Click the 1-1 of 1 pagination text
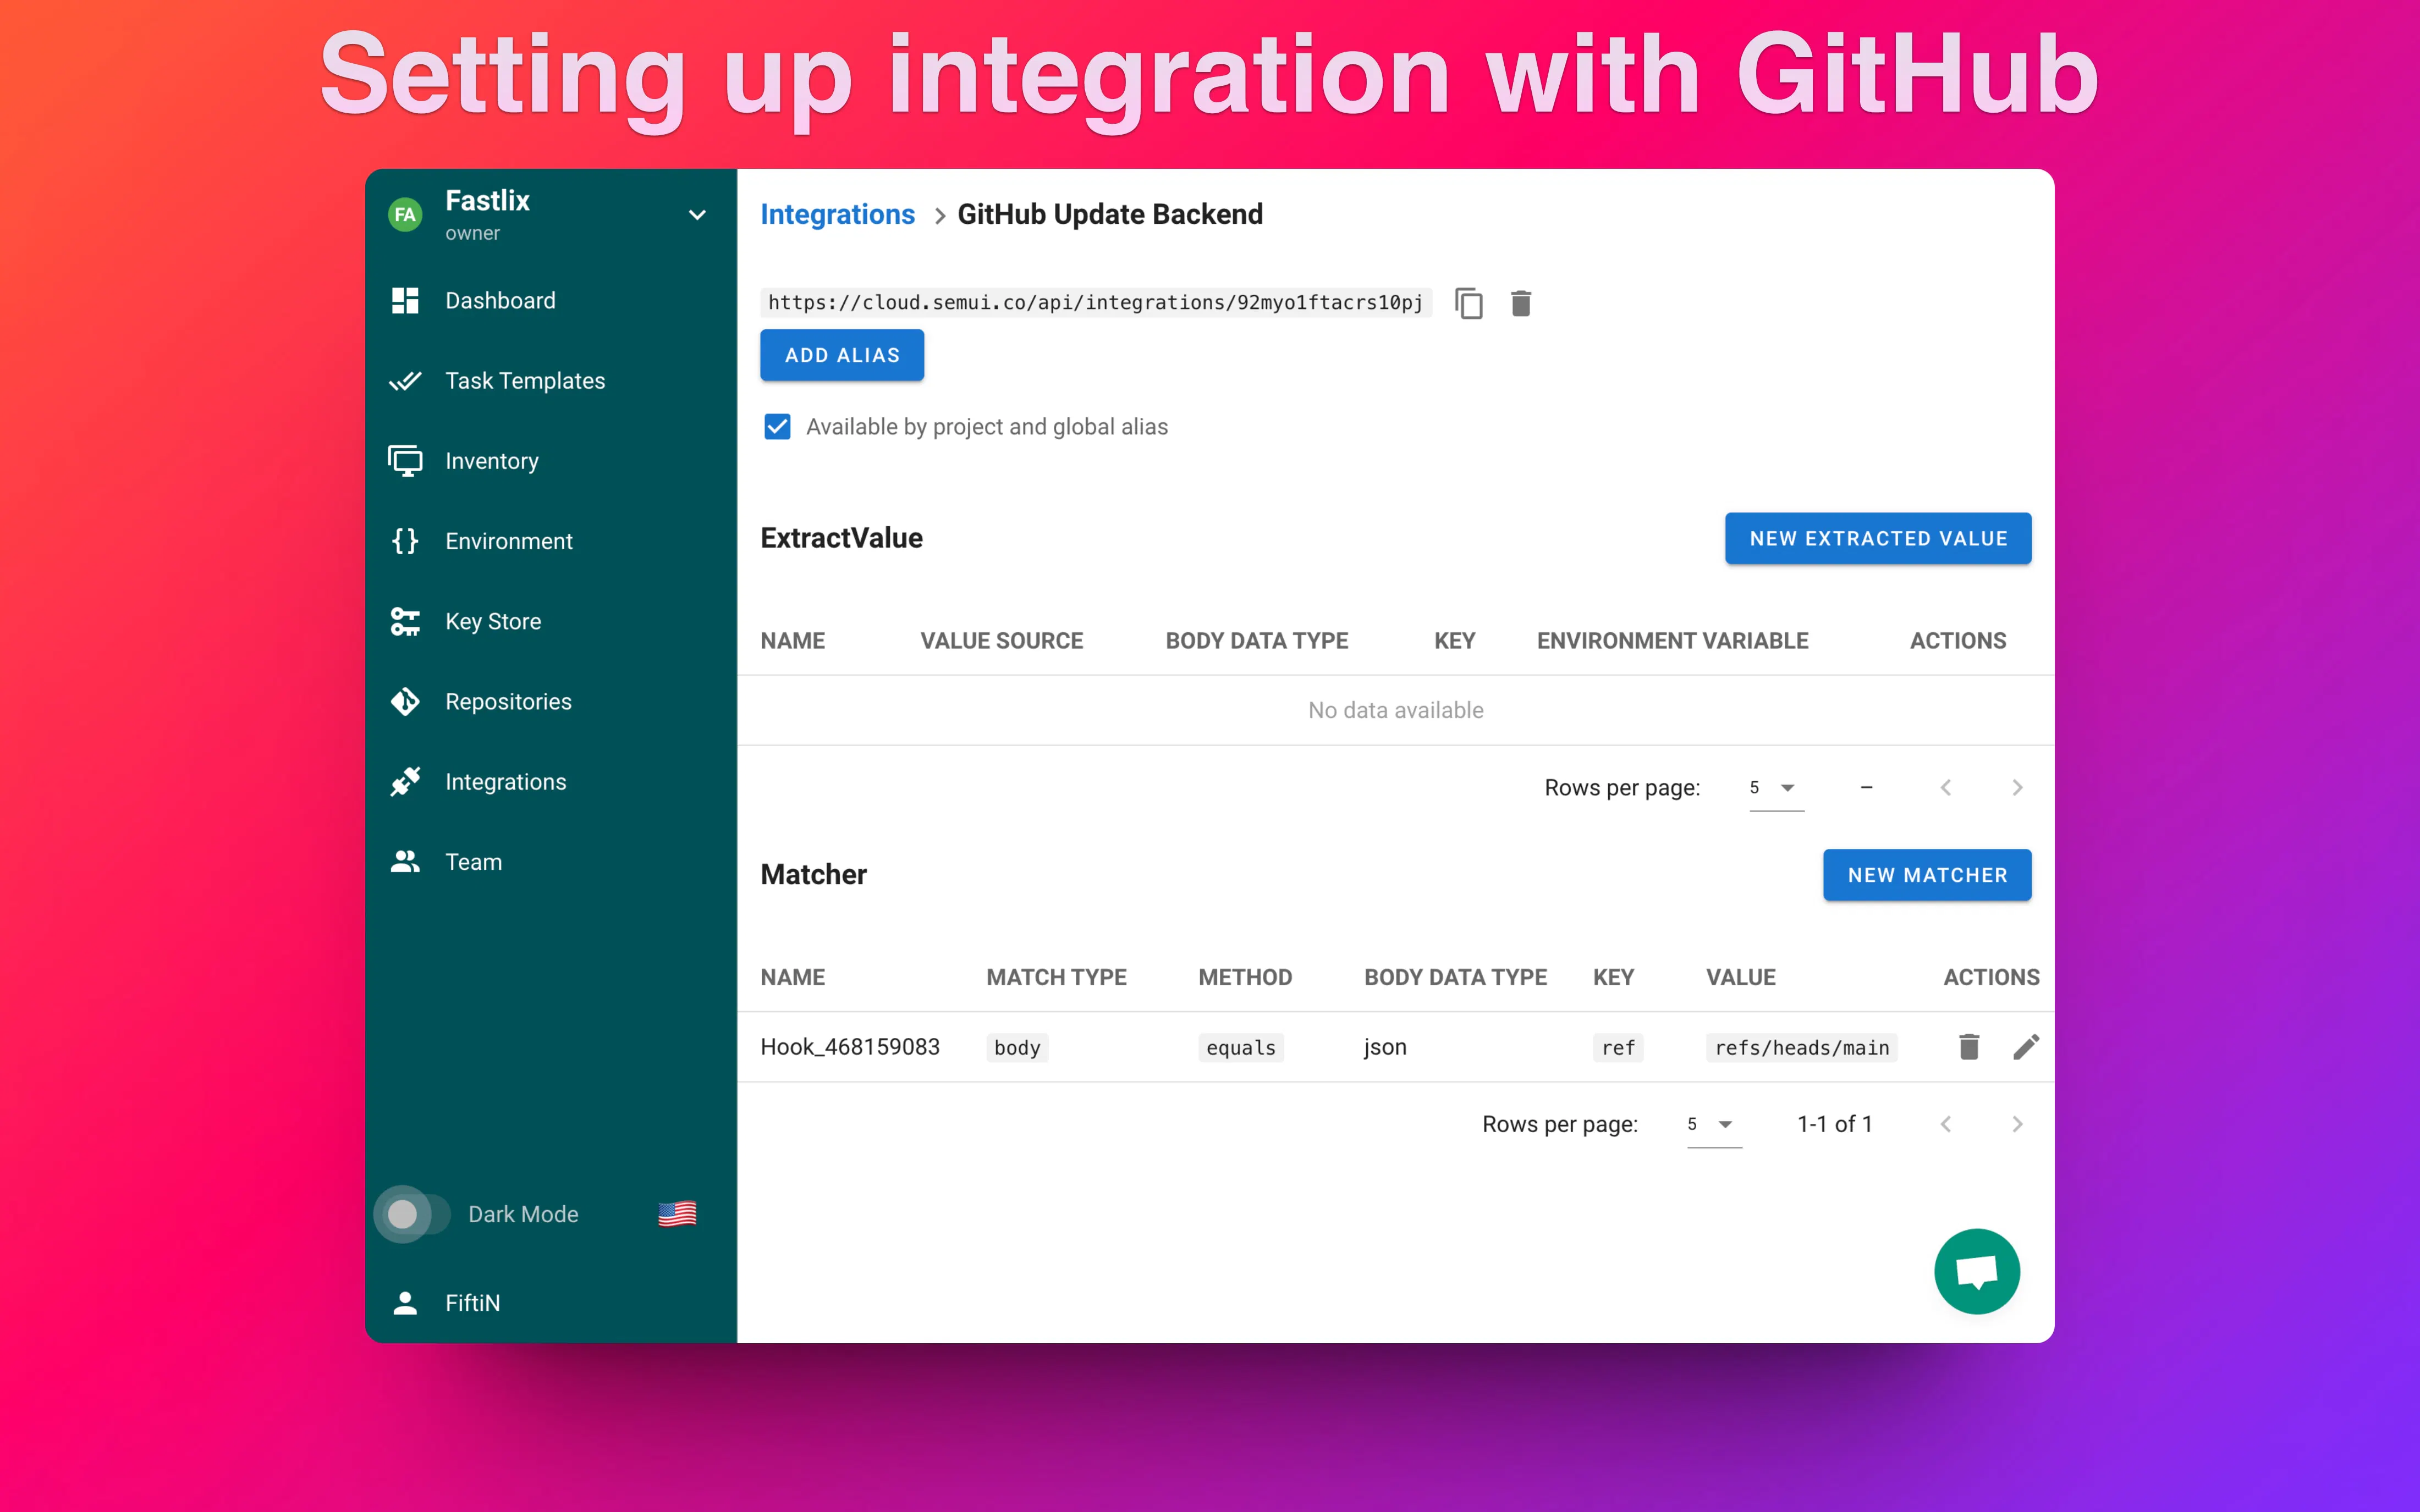 (1834, 1124)
